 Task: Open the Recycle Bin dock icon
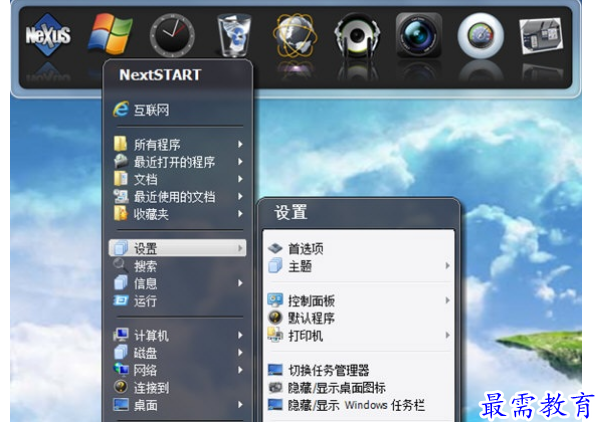(234, 35)
